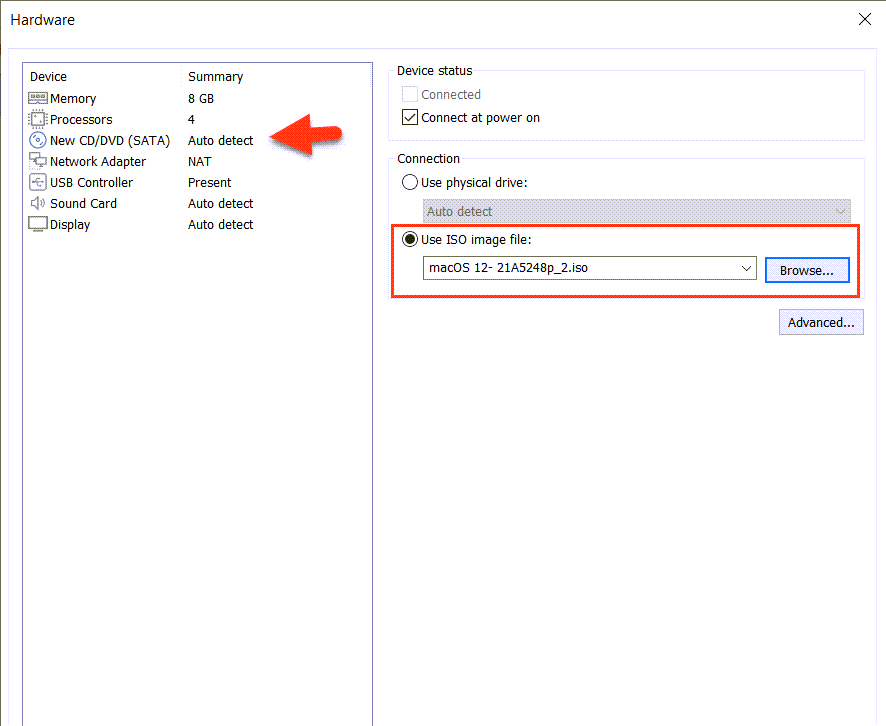
Task: Select the Processors chip icon
Action: (38, 119)
